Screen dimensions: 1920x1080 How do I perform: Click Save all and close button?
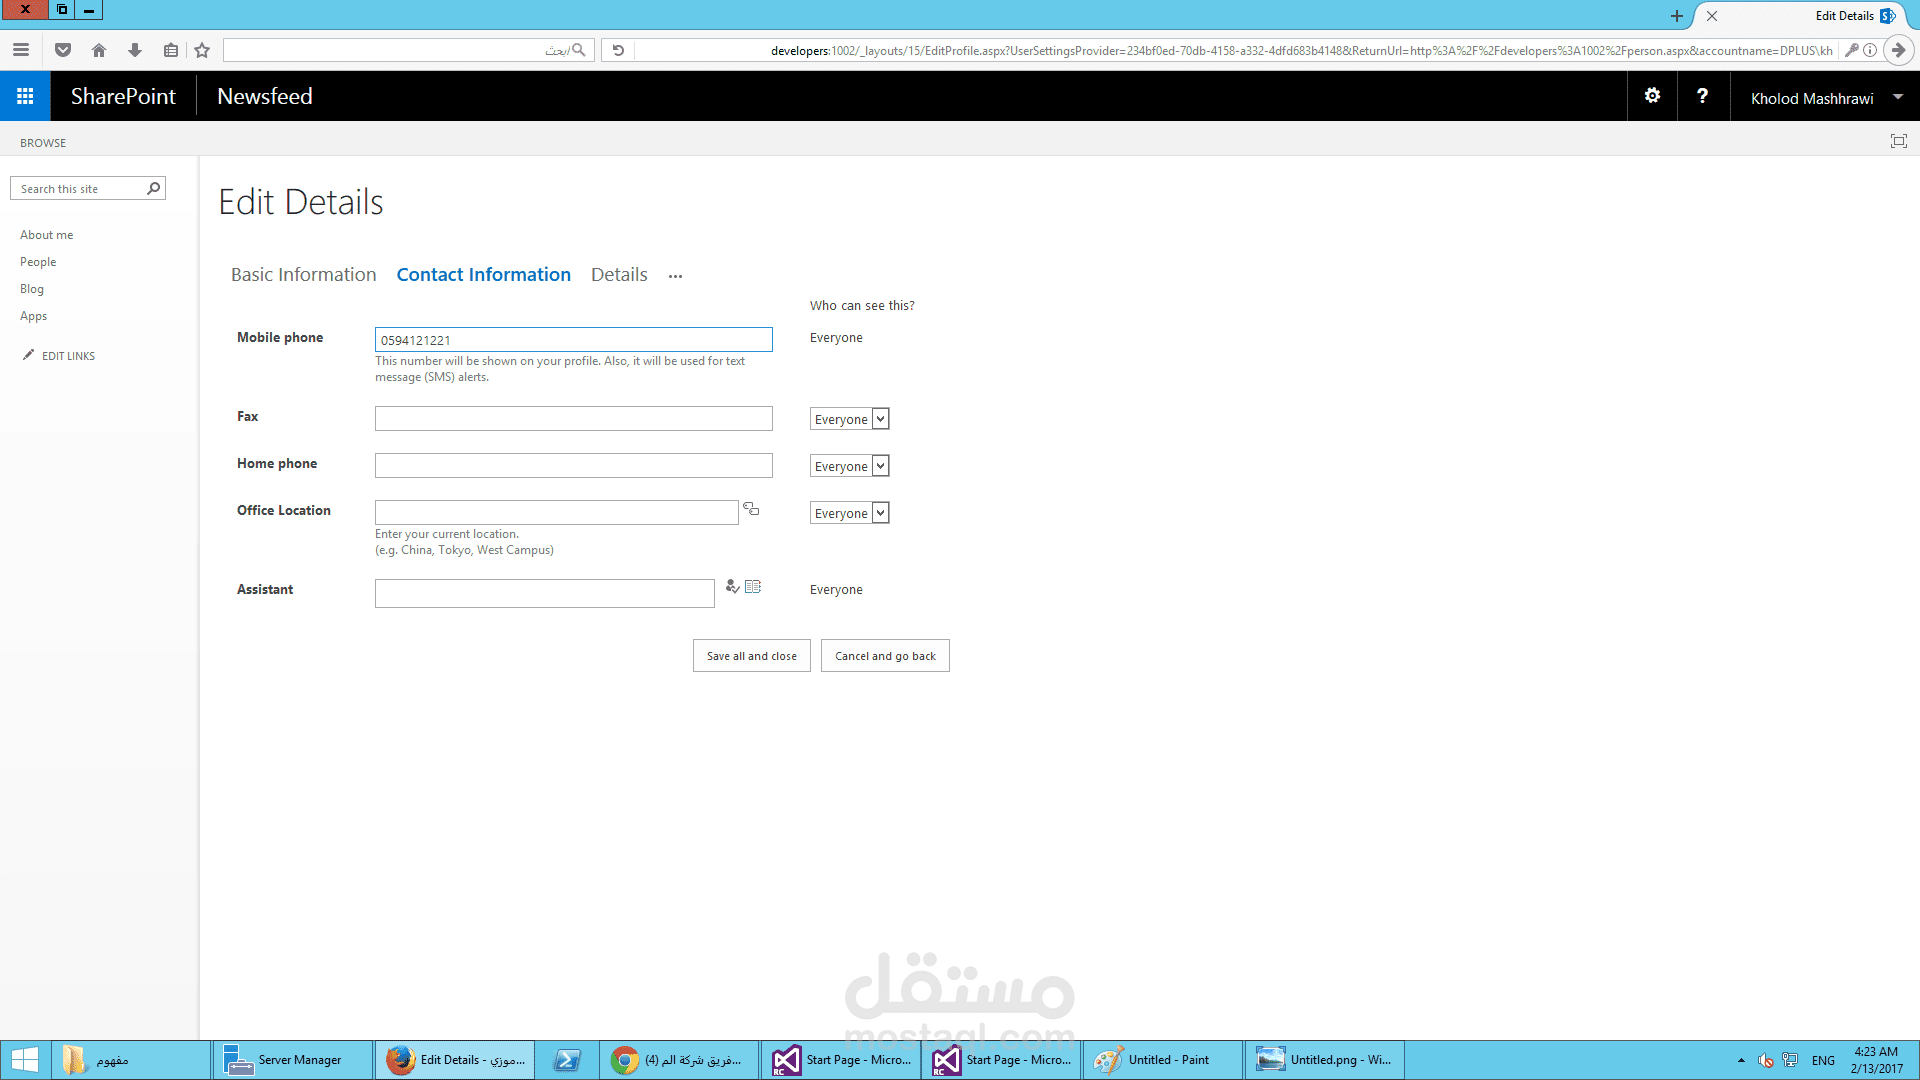tap(751, 656)
